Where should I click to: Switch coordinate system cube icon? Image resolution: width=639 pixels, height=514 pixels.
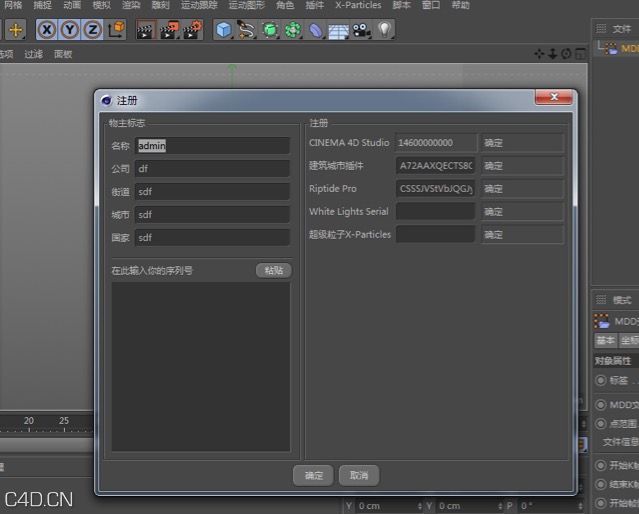click(x=116, y=30)
